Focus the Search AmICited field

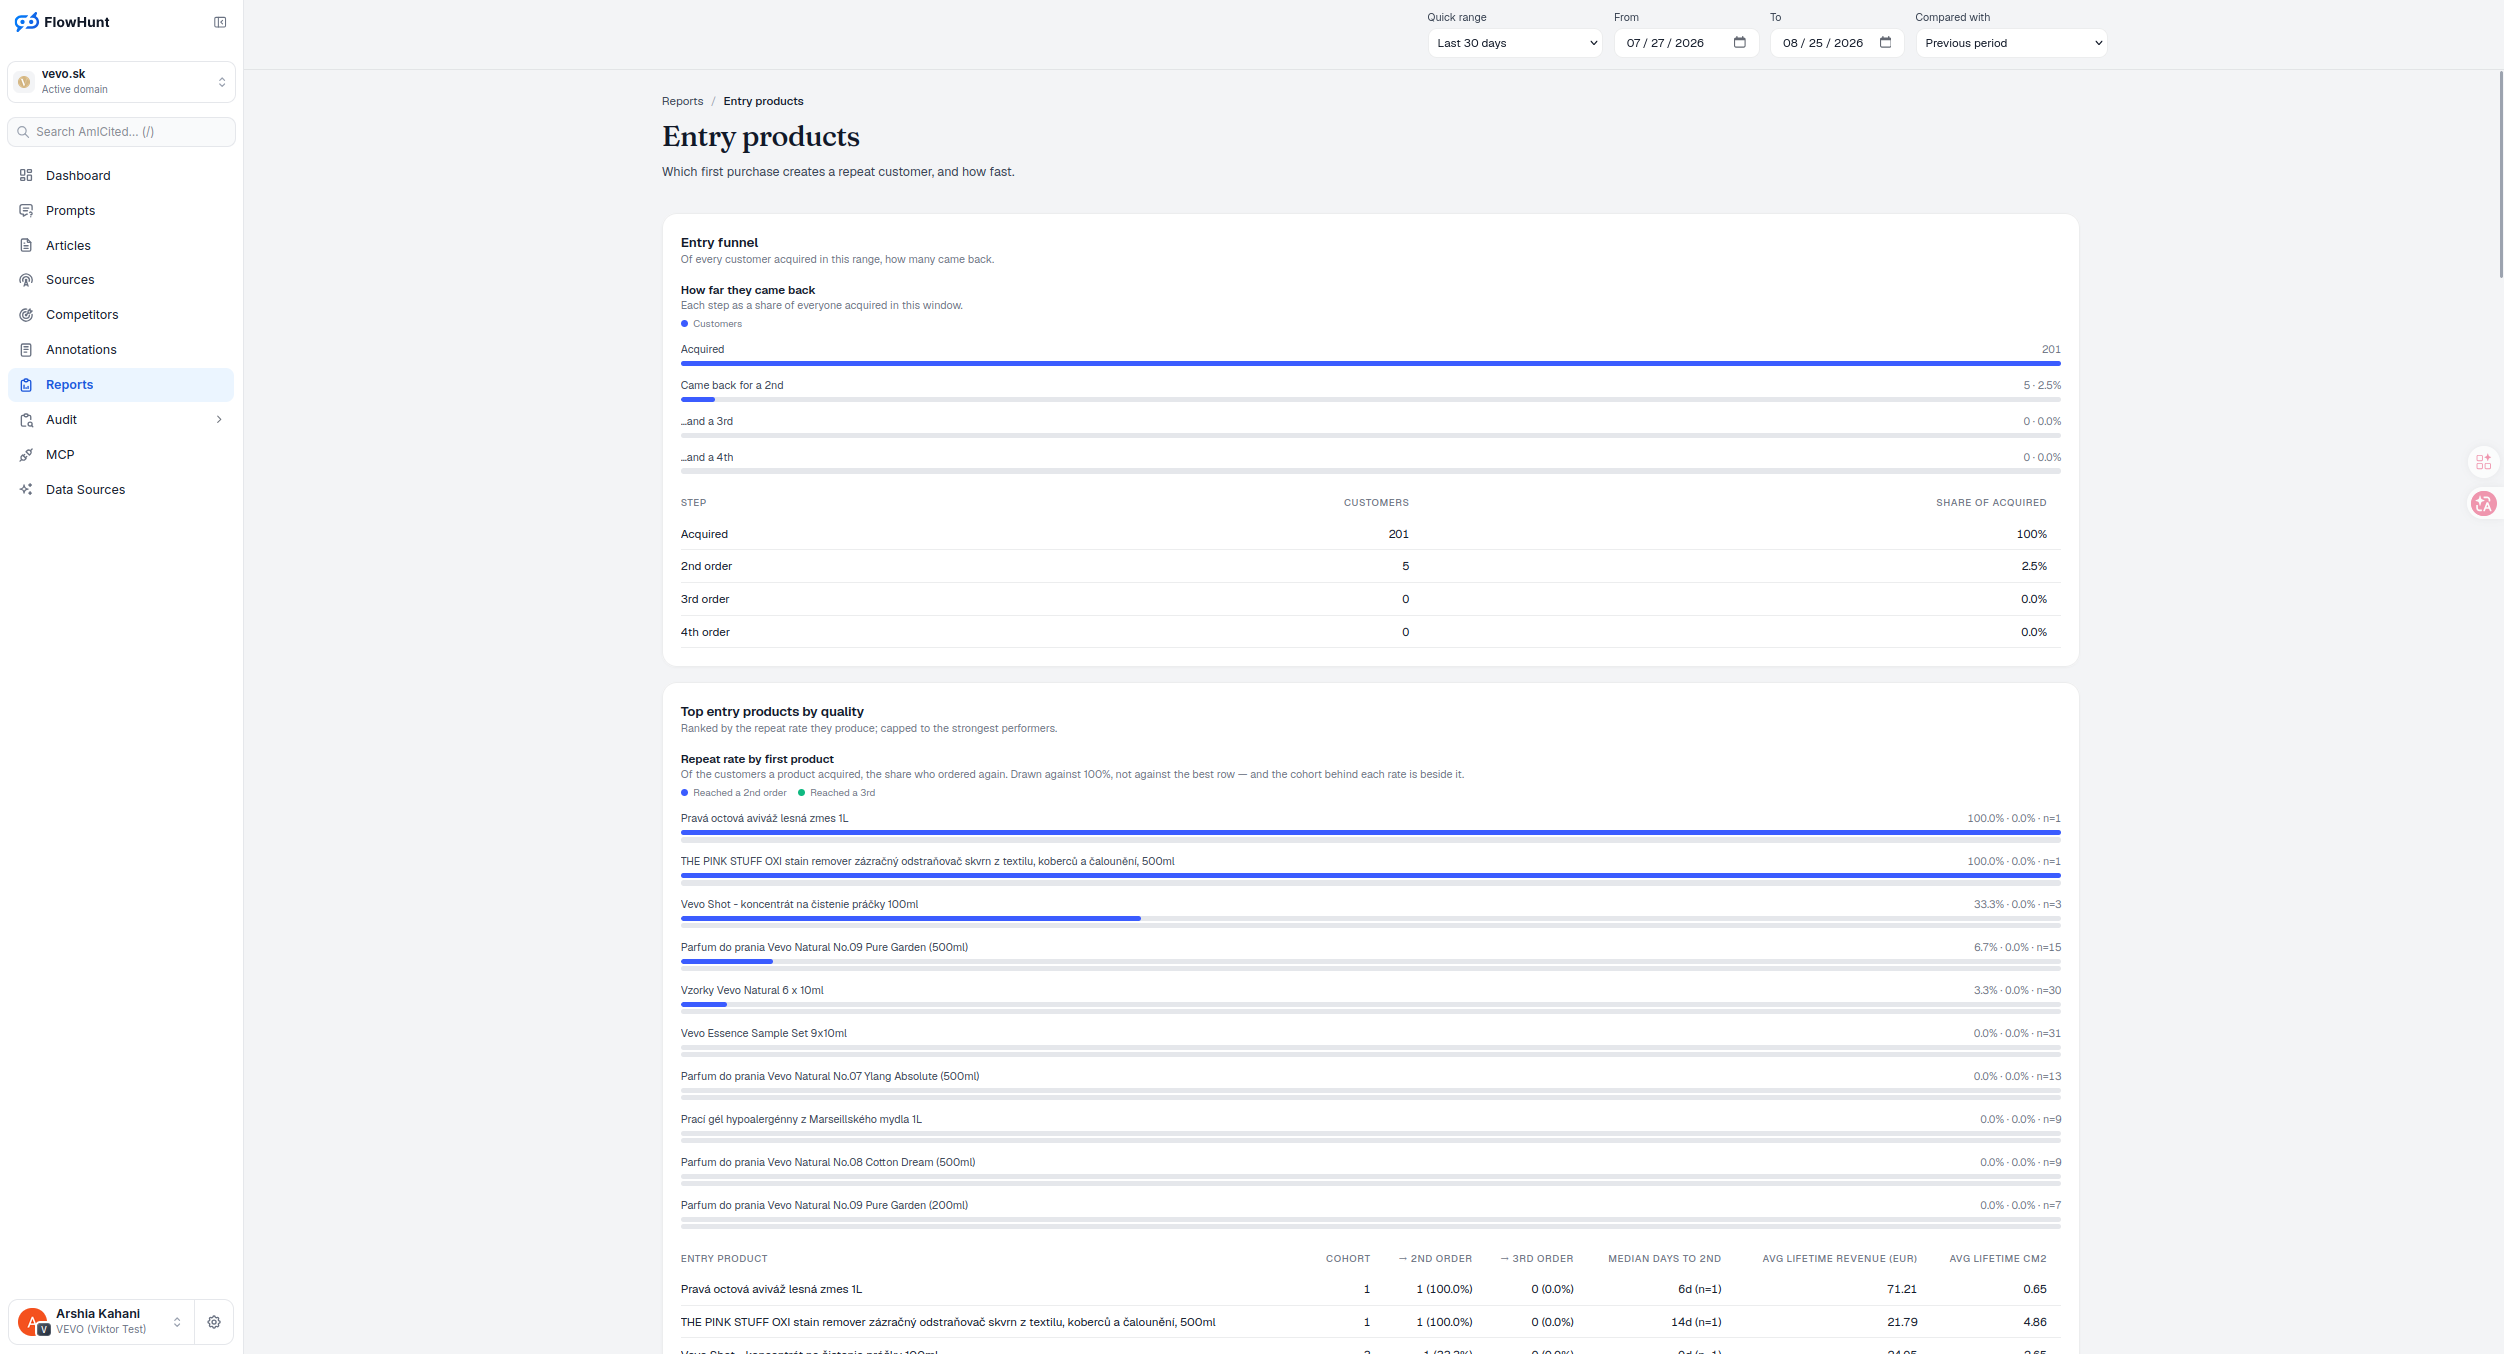[x=121, y=132]
